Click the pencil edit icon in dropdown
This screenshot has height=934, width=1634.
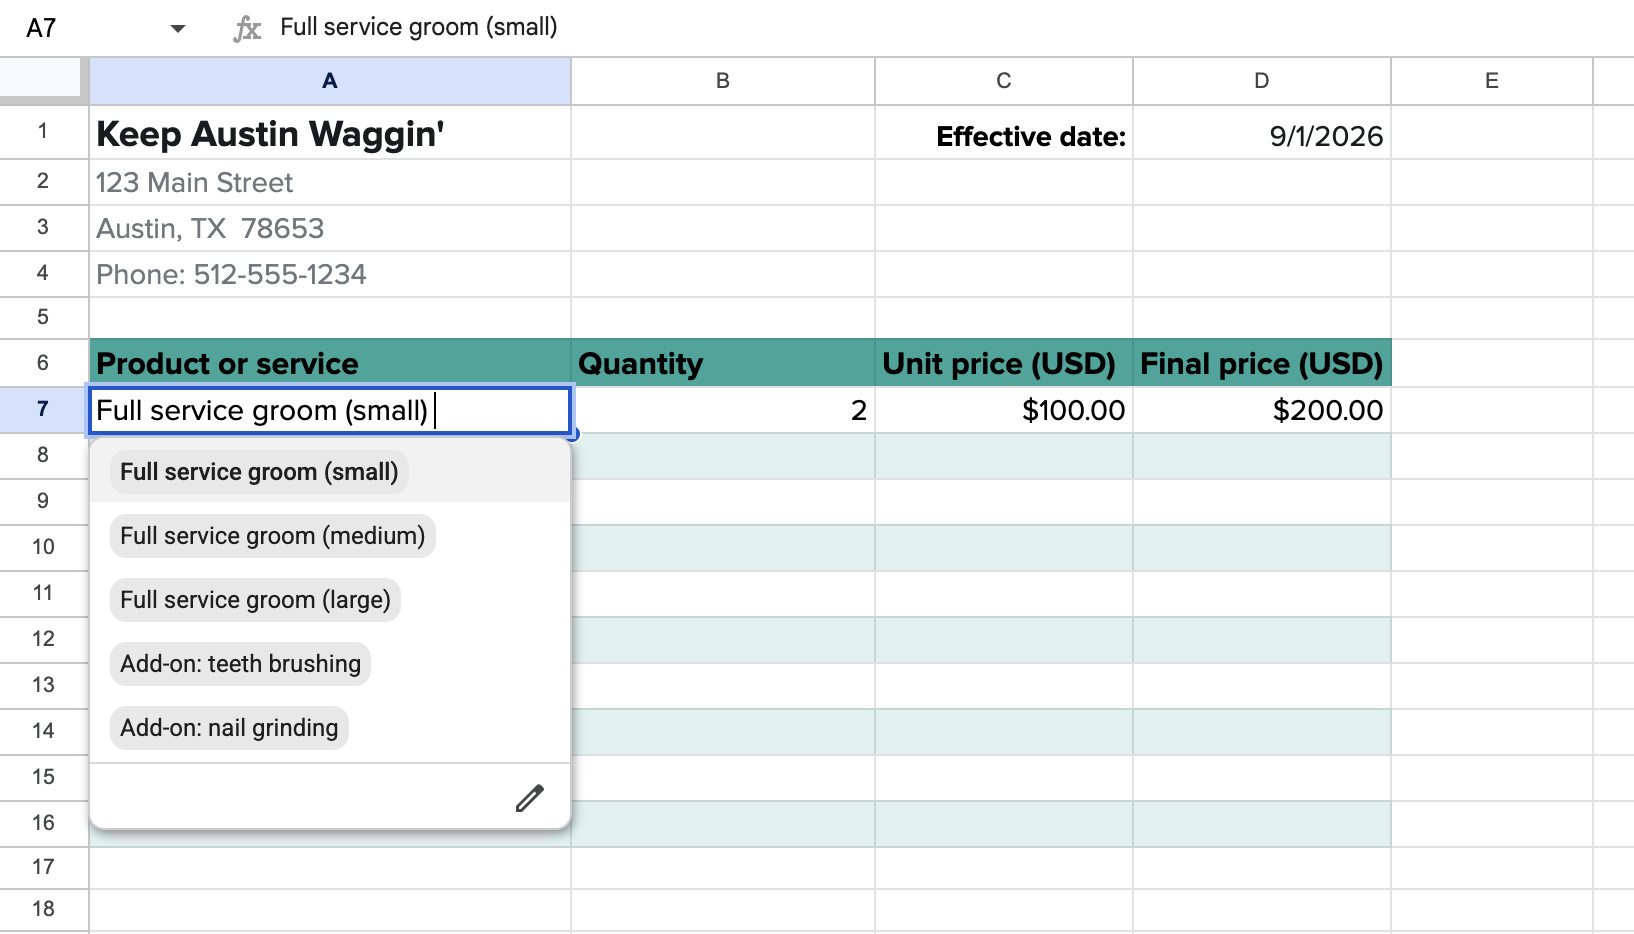click(x=529, y=798)
